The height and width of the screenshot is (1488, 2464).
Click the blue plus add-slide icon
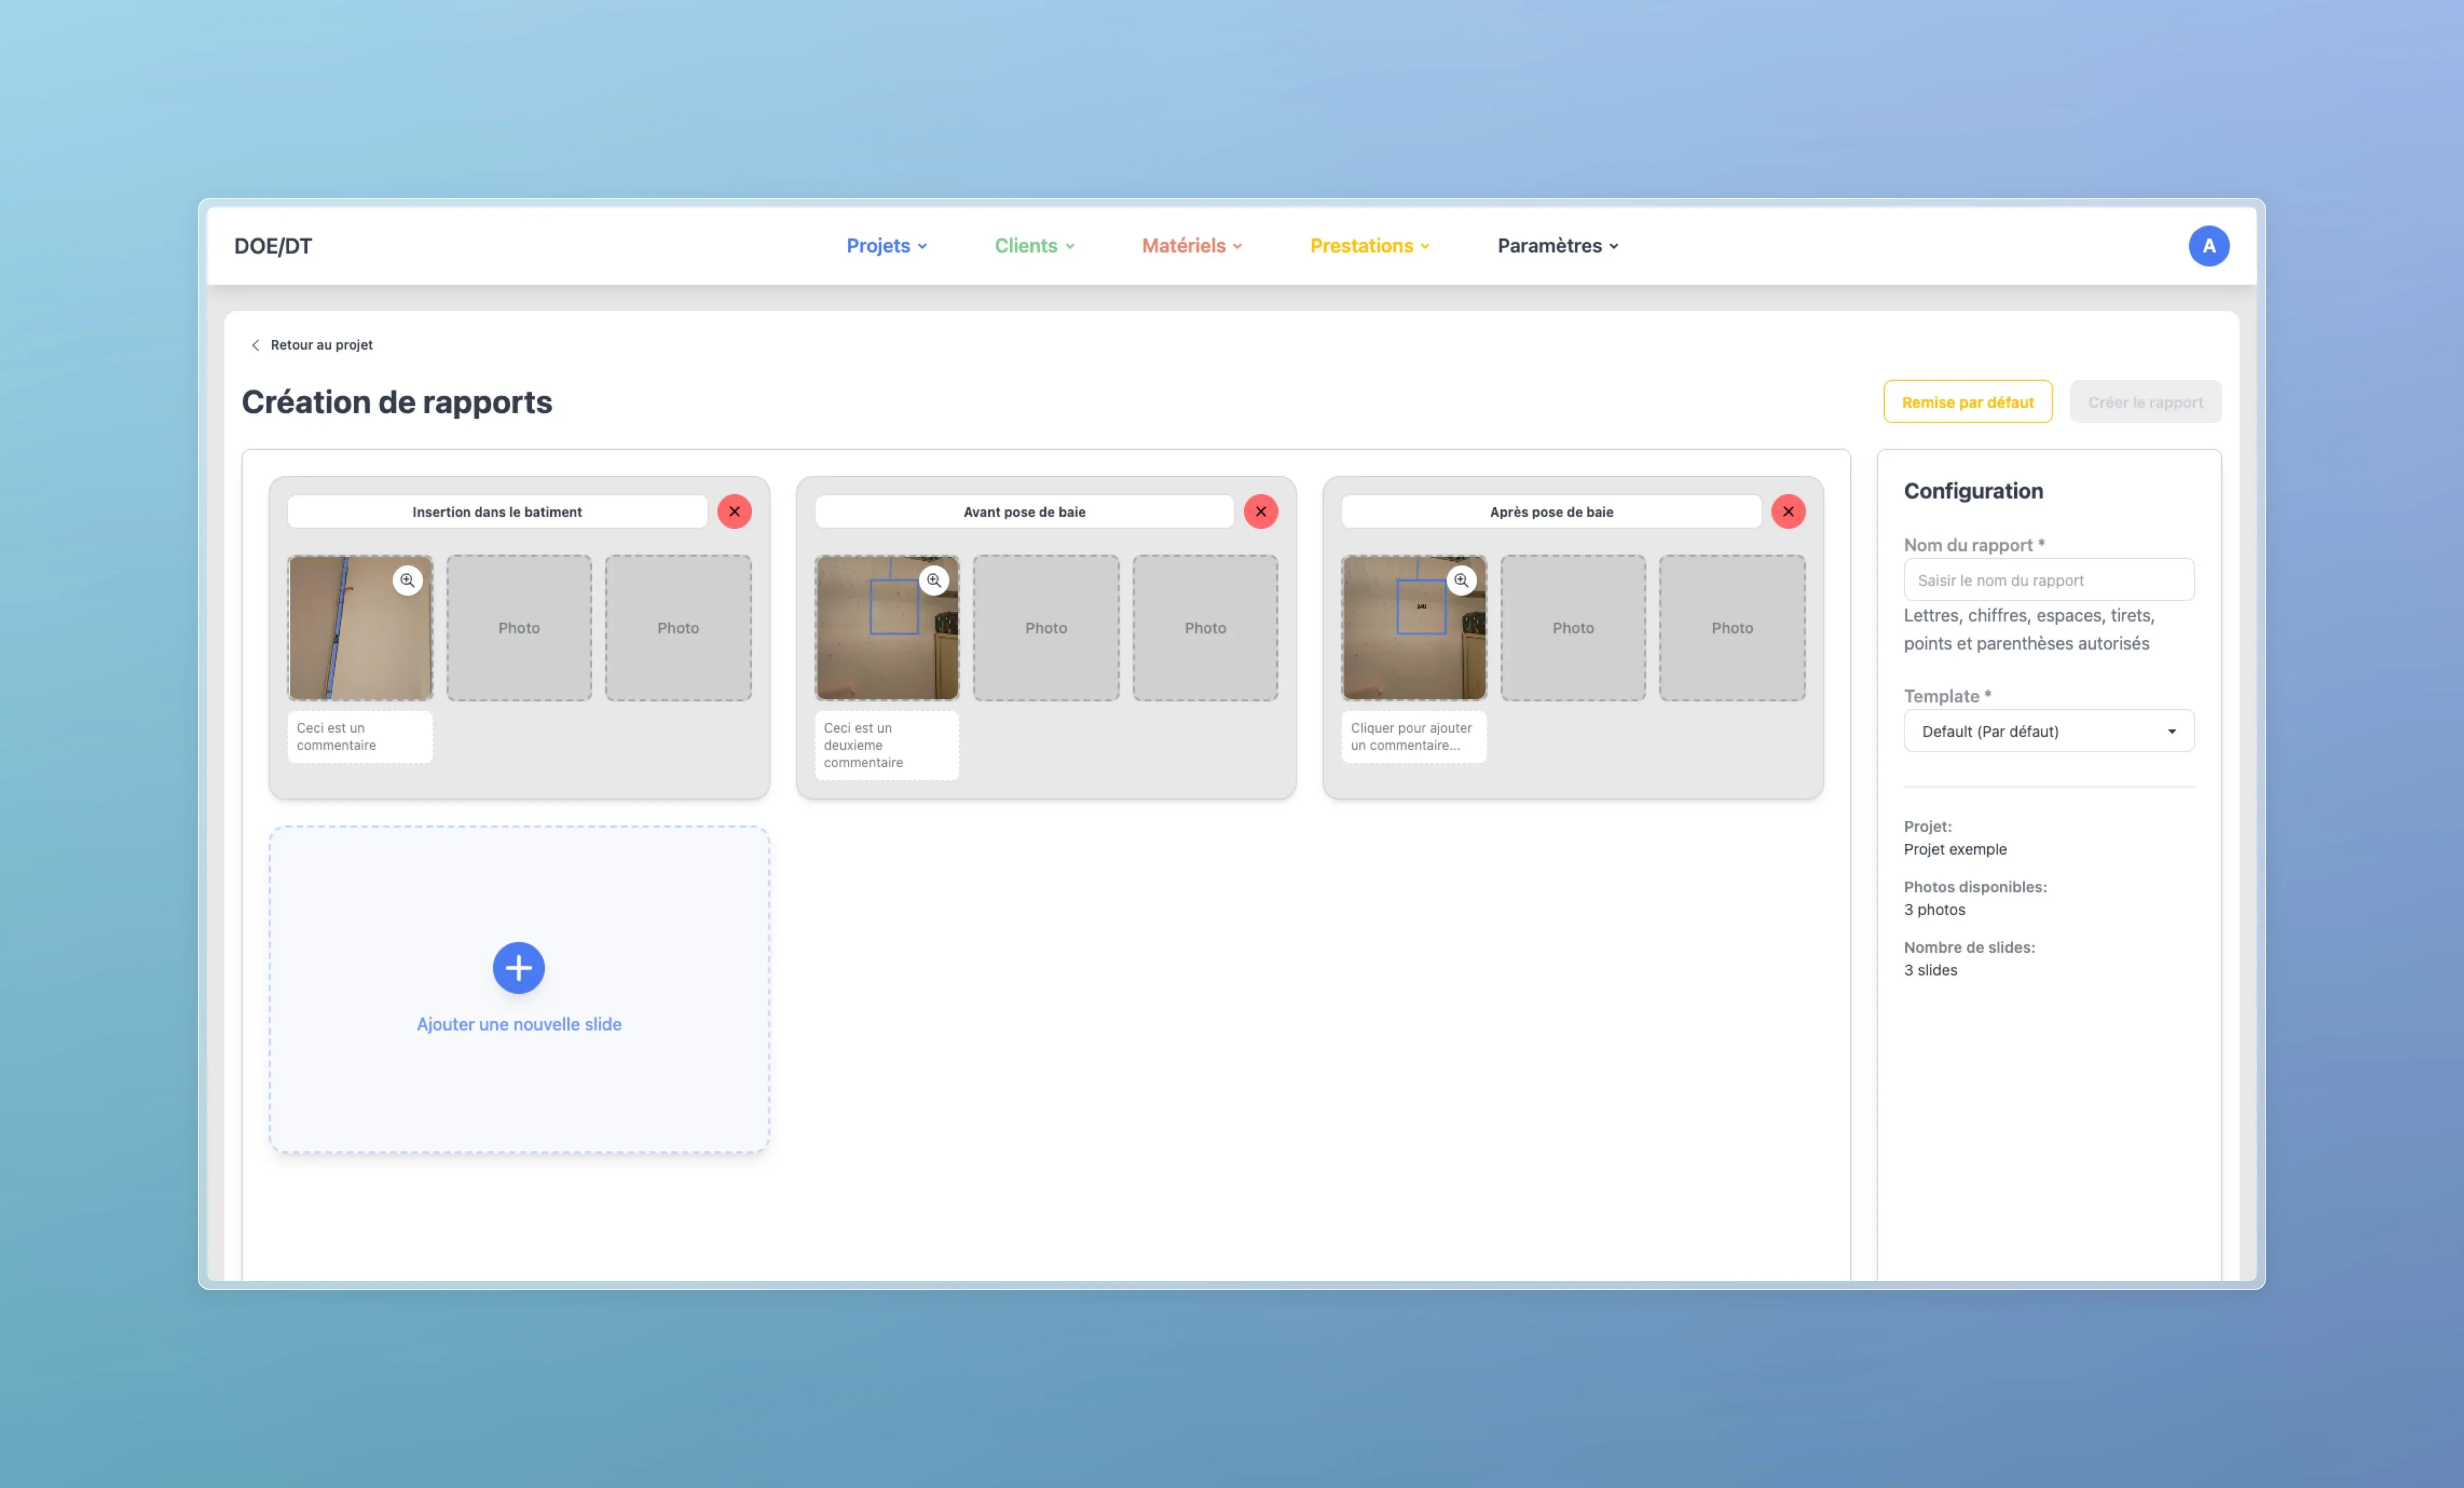point(518,967)
